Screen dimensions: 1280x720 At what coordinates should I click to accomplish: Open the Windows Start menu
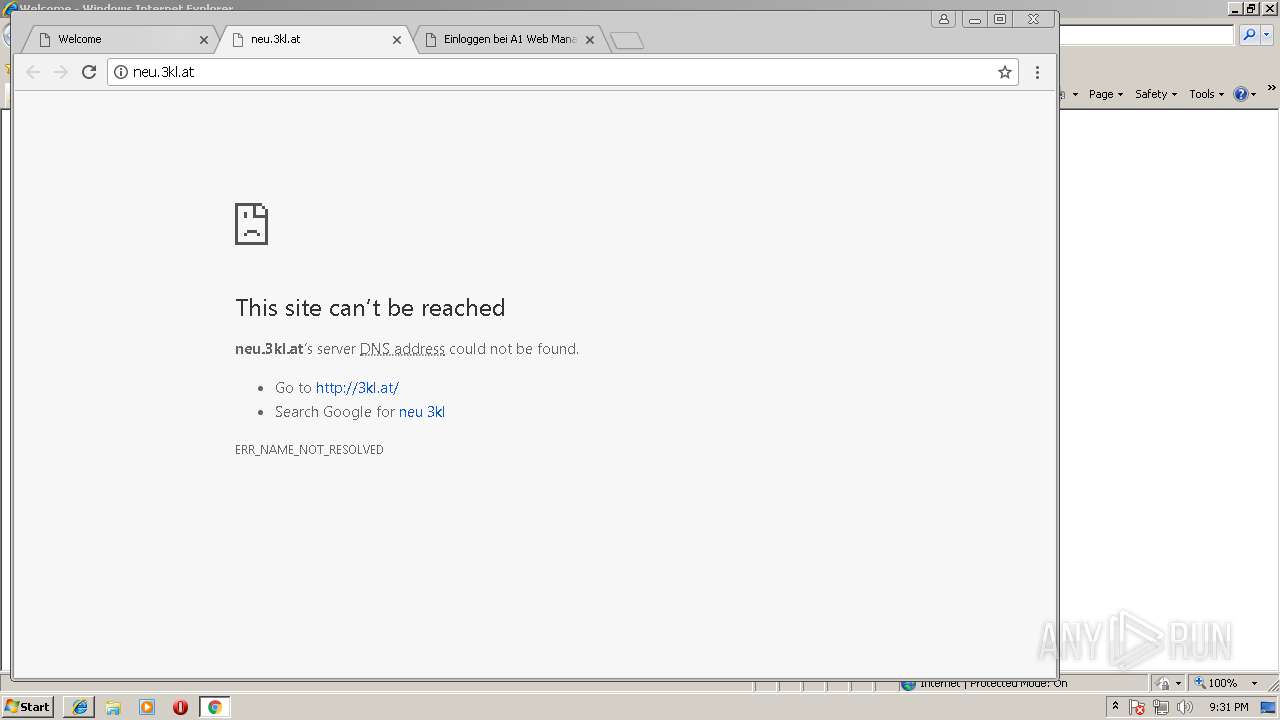pyautogui.click(x=28, y=707)
